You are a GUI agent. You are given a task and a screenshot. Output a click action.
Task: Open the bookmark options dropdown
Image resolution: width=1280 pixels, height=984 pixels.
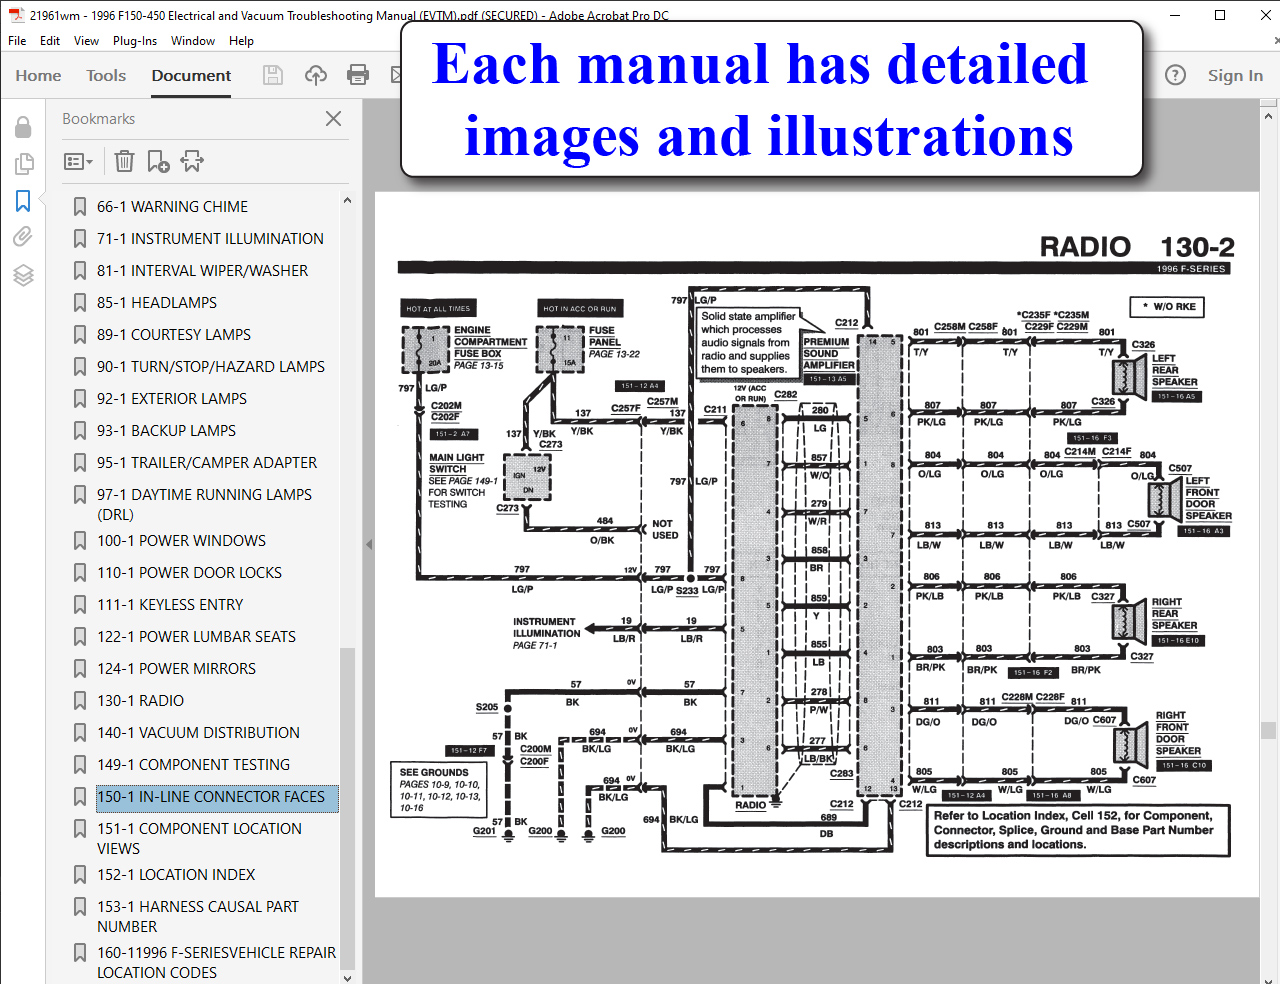click(x=78, y=161)
